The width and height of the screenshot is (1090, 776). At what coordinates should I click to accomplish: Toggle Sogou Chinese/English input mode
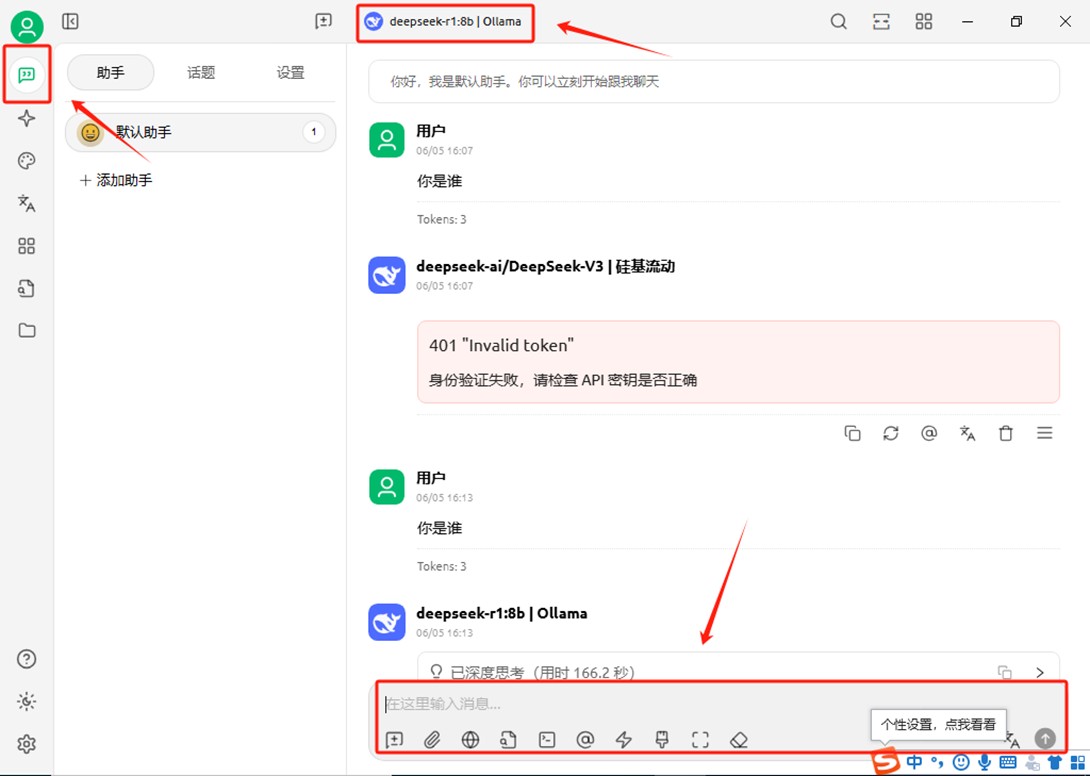pos(915,762)
